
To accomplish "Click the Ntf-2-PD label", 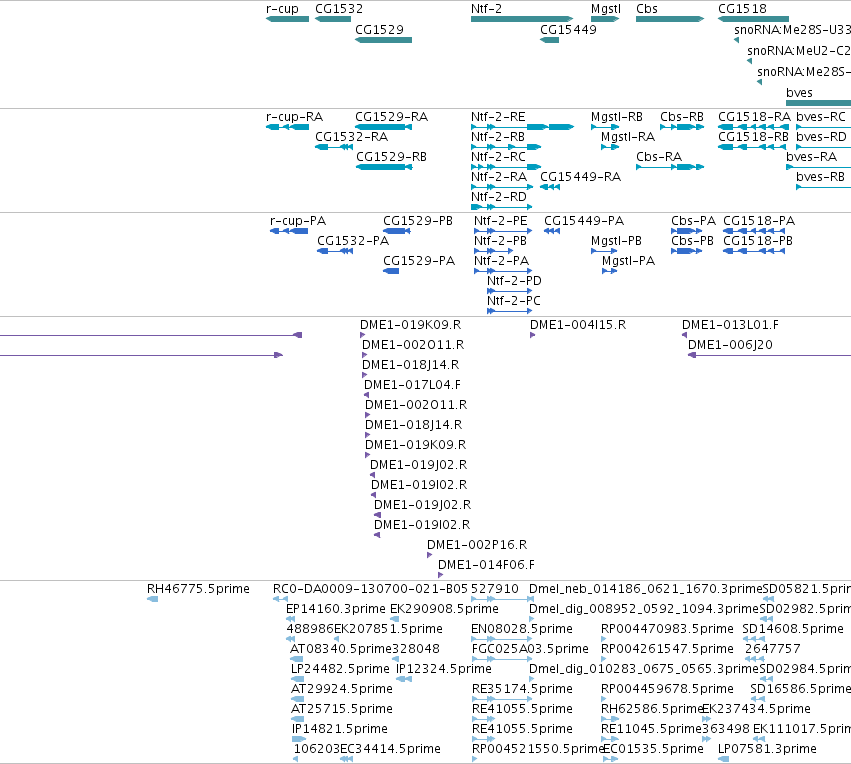I will (x=514, y=281).
